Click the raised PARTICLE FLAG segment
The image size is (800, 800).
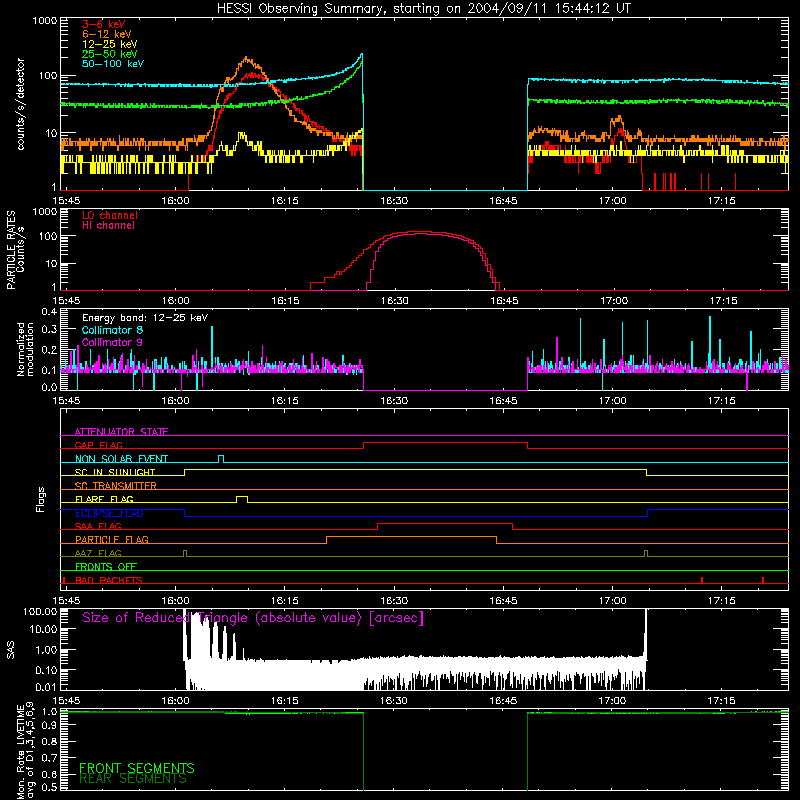tap(411, 537)
